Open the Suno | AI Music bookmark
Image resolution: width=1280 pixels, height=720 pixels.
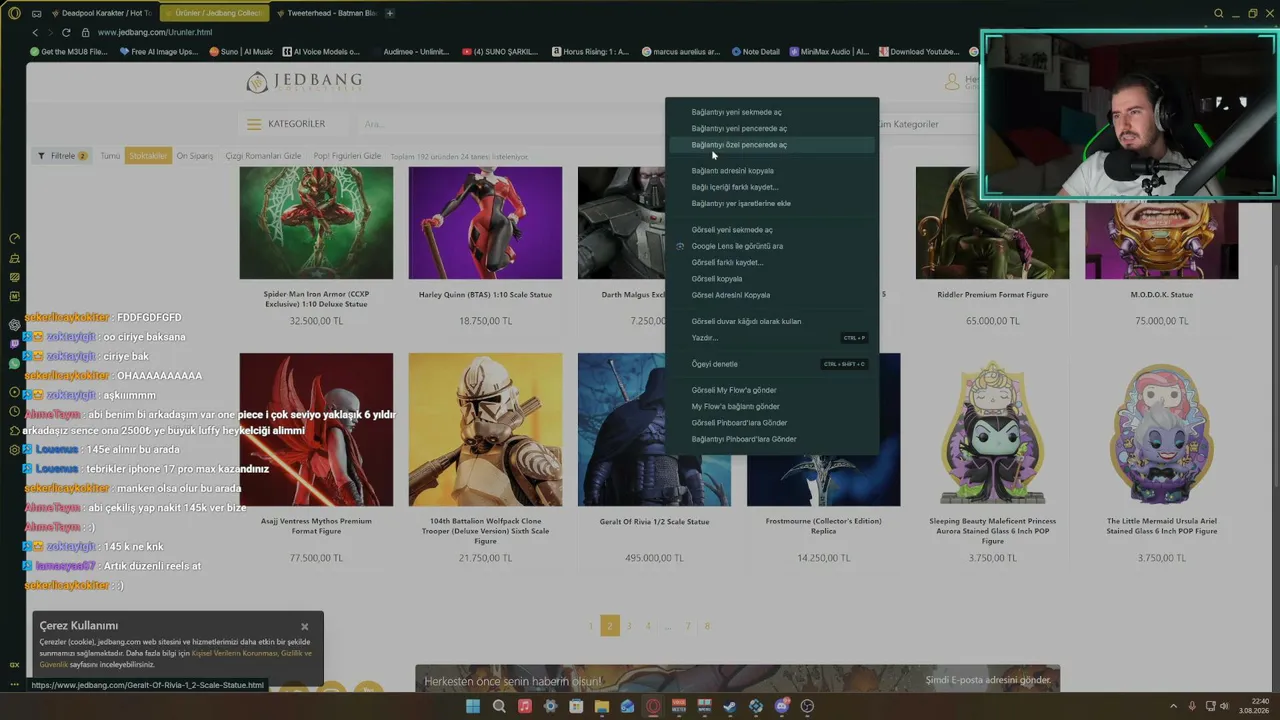tap(241, 52)
